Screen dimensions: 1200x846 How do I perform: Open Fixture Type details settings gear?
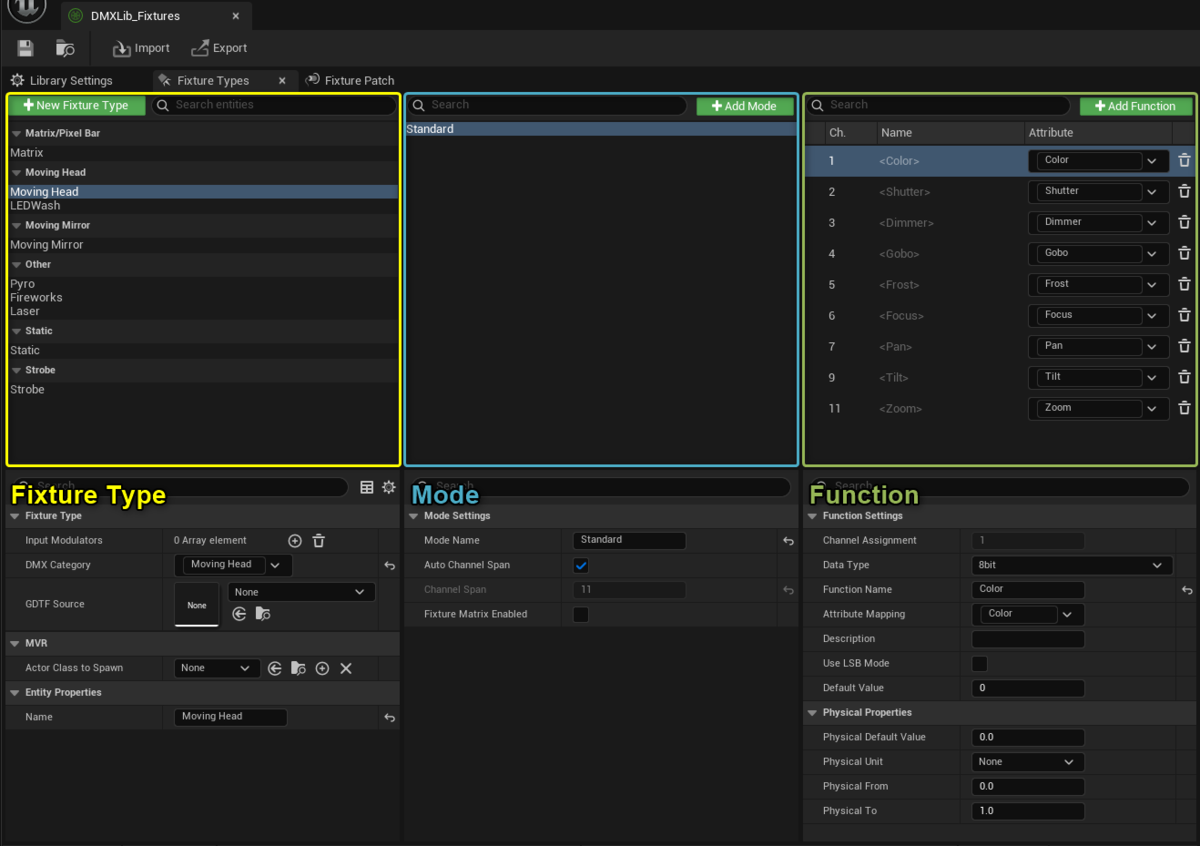pyautogui.click(x=389, y=487)
